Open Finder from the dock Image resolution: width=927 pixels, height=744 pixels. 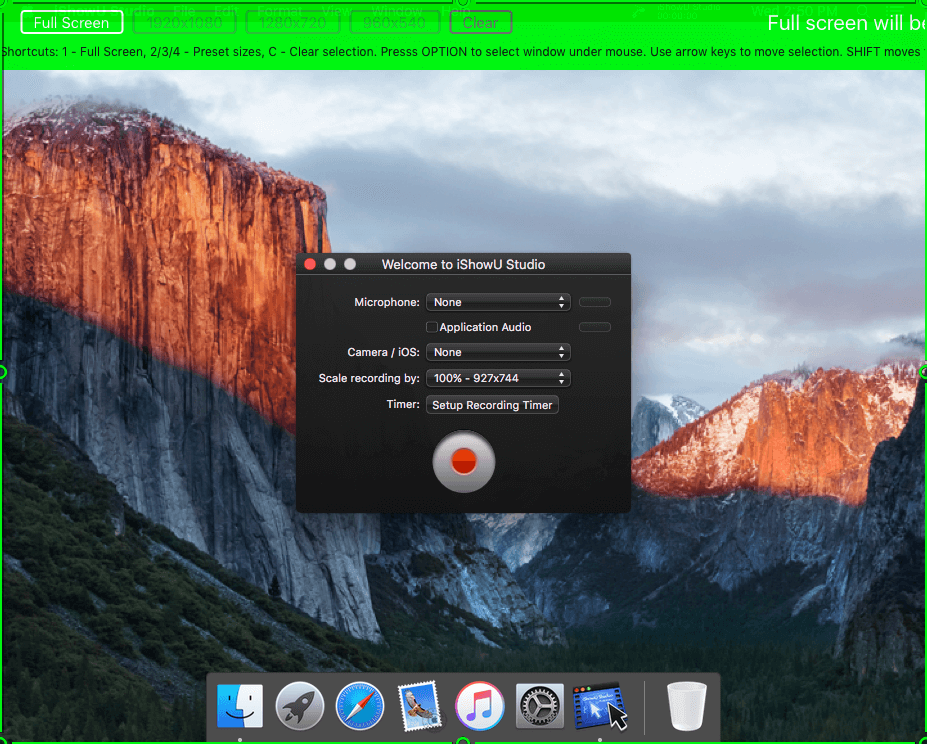click(239, 706)
